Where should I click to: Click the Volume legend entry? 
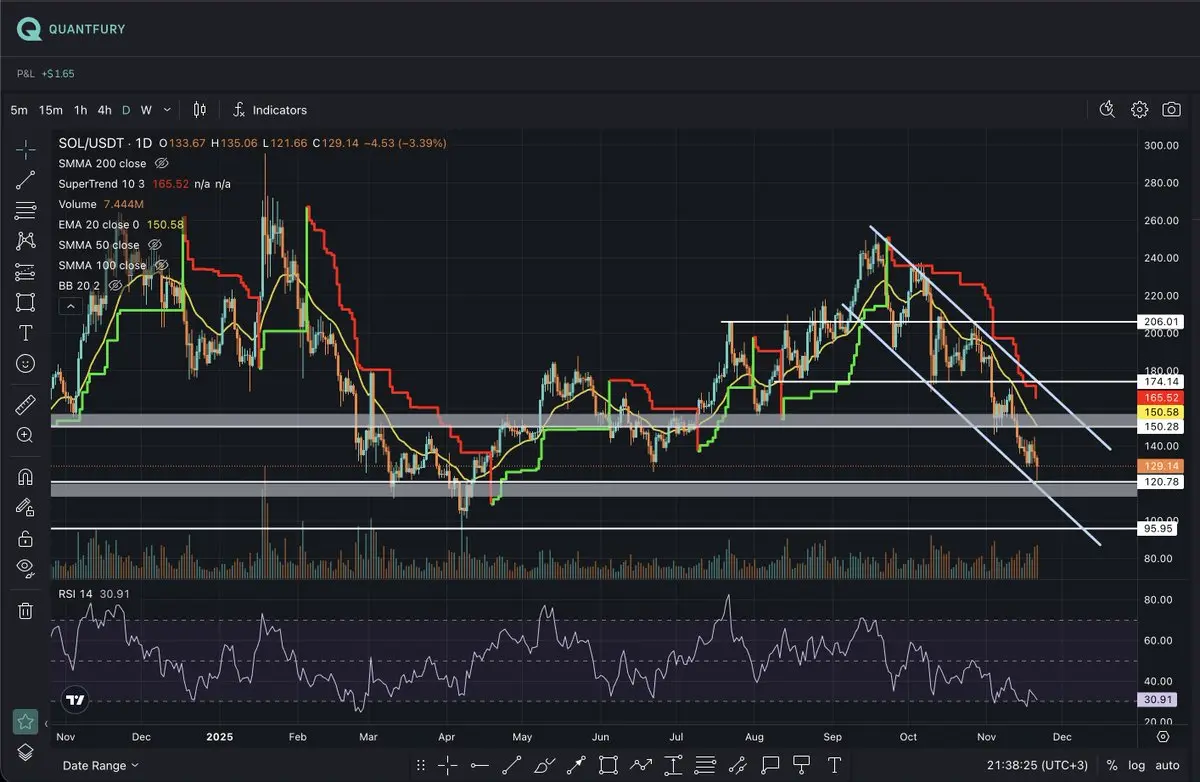(x=78, y=204)
